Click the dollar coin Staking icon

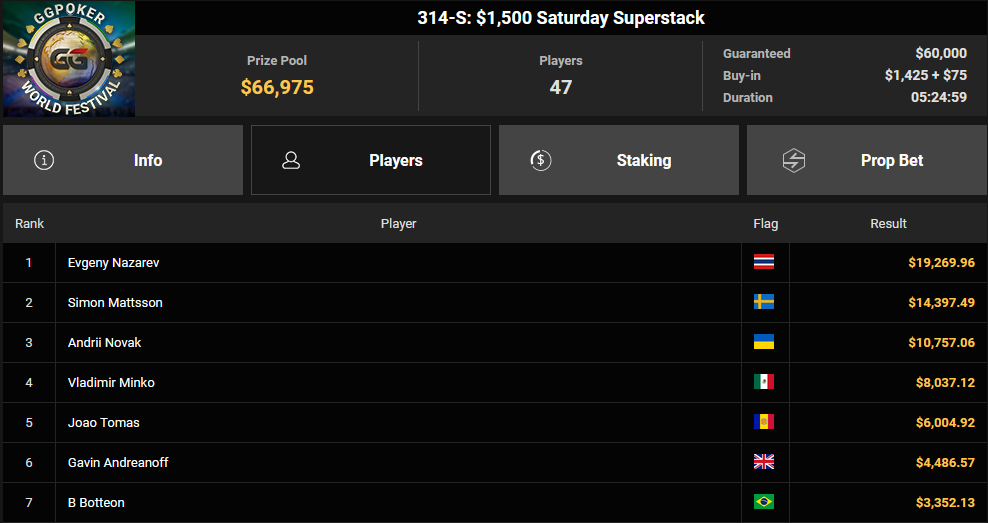point(541,160)
